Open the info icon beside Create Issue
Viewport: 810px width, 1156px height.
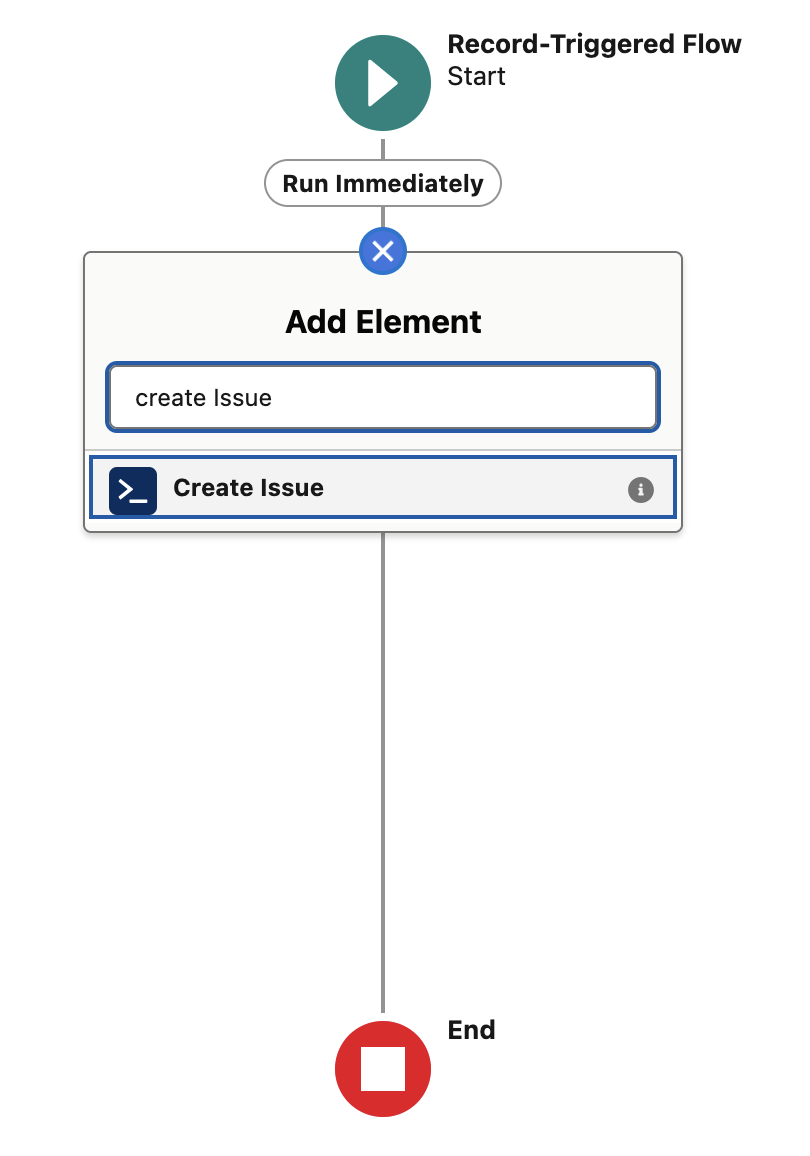(640, 490)
